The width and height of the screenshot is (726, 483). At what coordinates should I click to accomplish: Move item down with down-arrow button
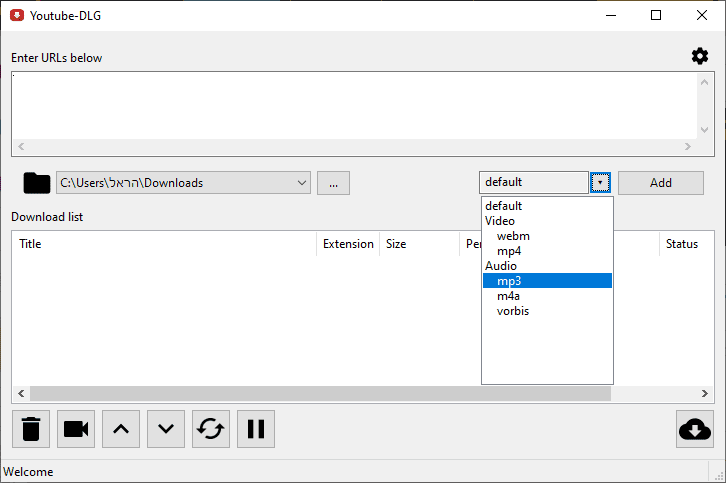click(x=166, y=429)
